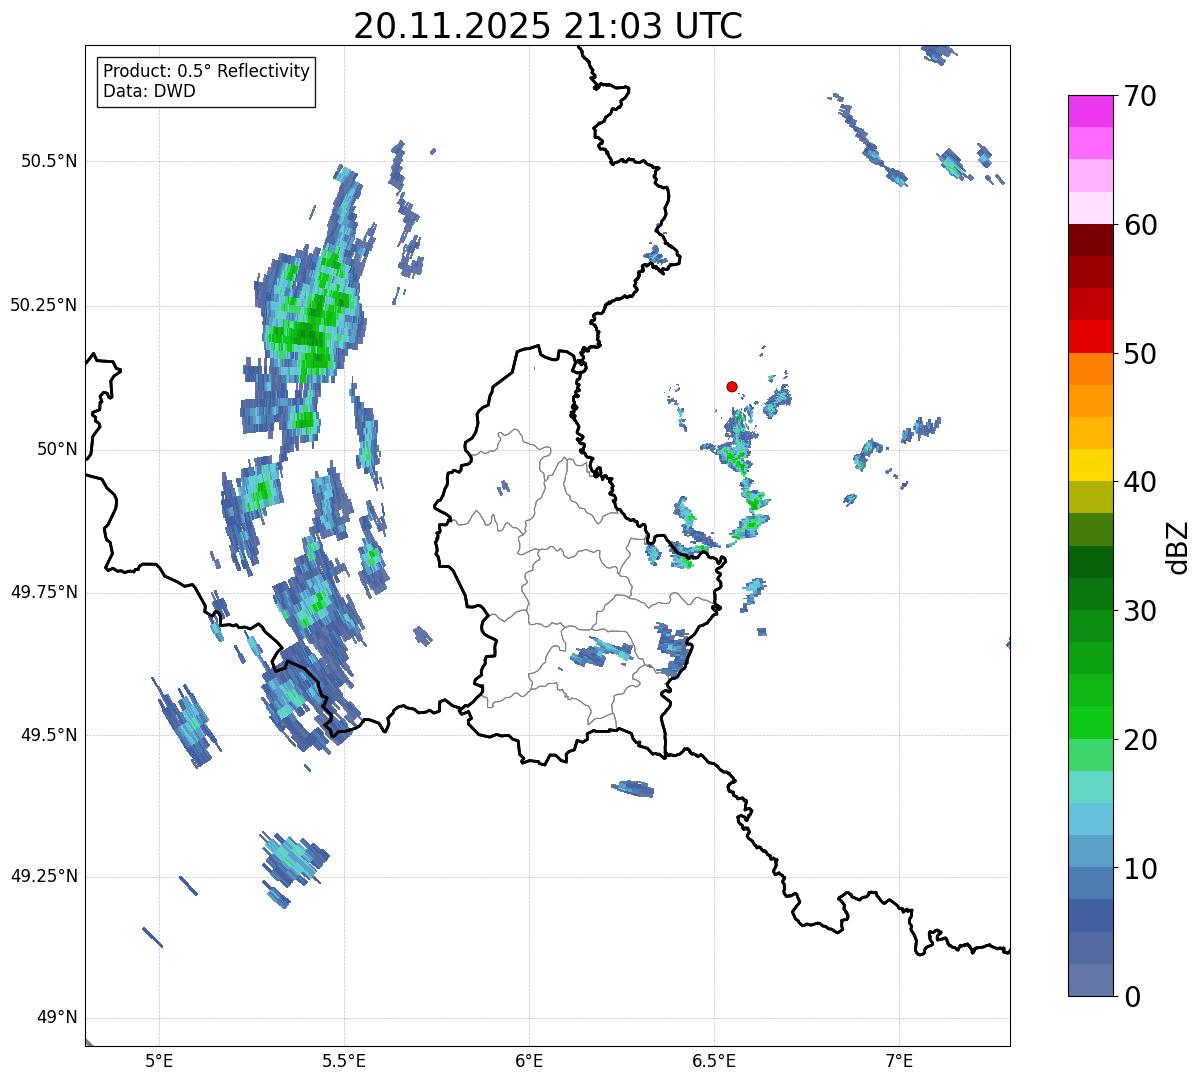
Task: Click the 5°E longitude label
Action: pos(159,1060)
